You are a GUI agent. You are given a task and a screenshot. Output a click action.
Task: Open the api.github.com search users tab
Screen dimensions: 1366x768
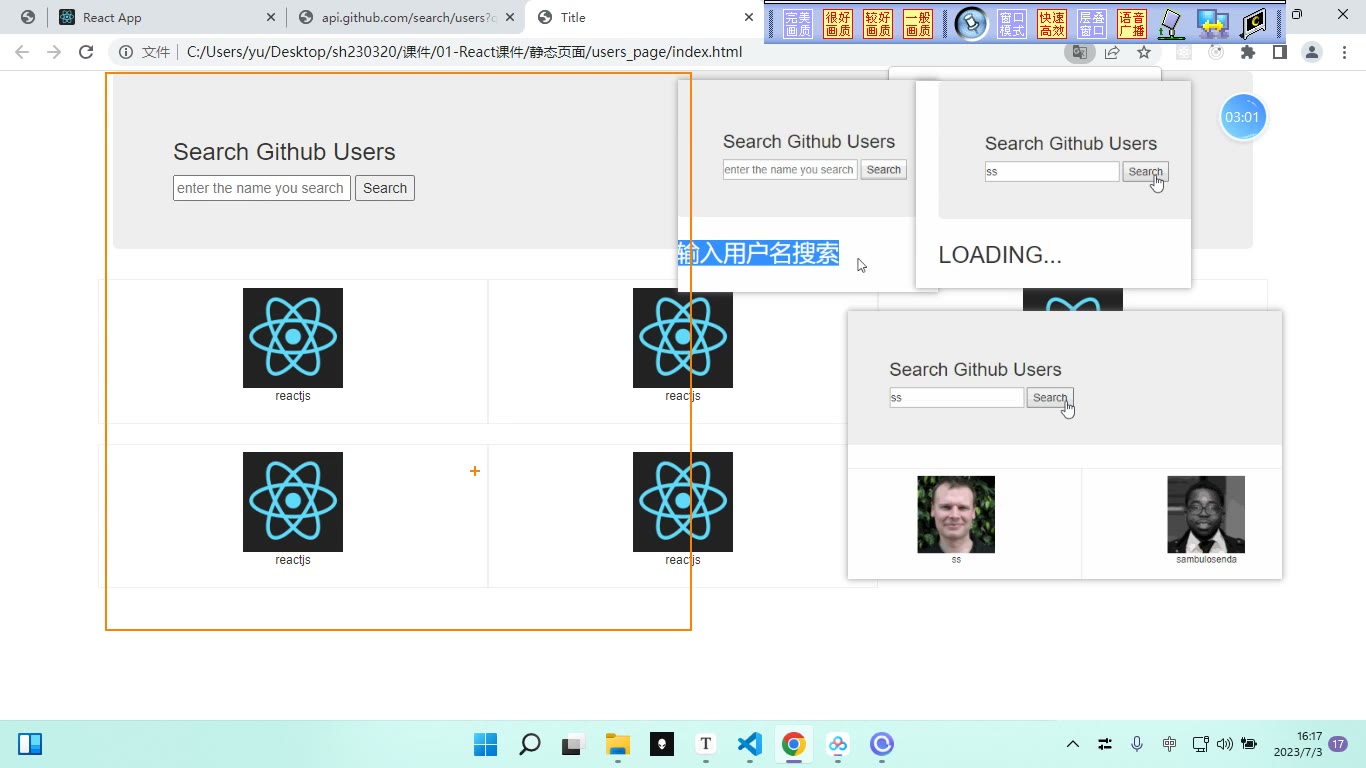(x=407, y=17)
